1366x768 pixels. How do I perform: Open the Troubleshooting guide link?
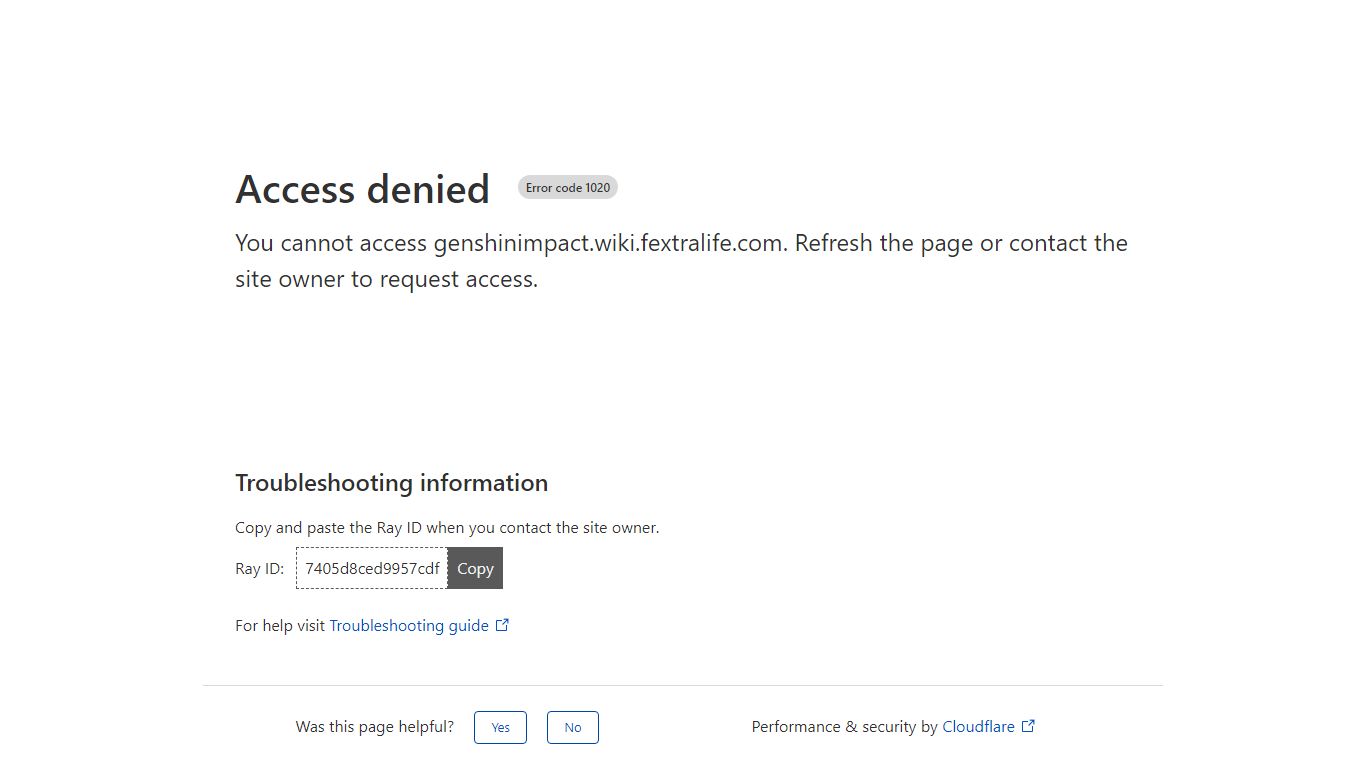(x=409, y=625)
